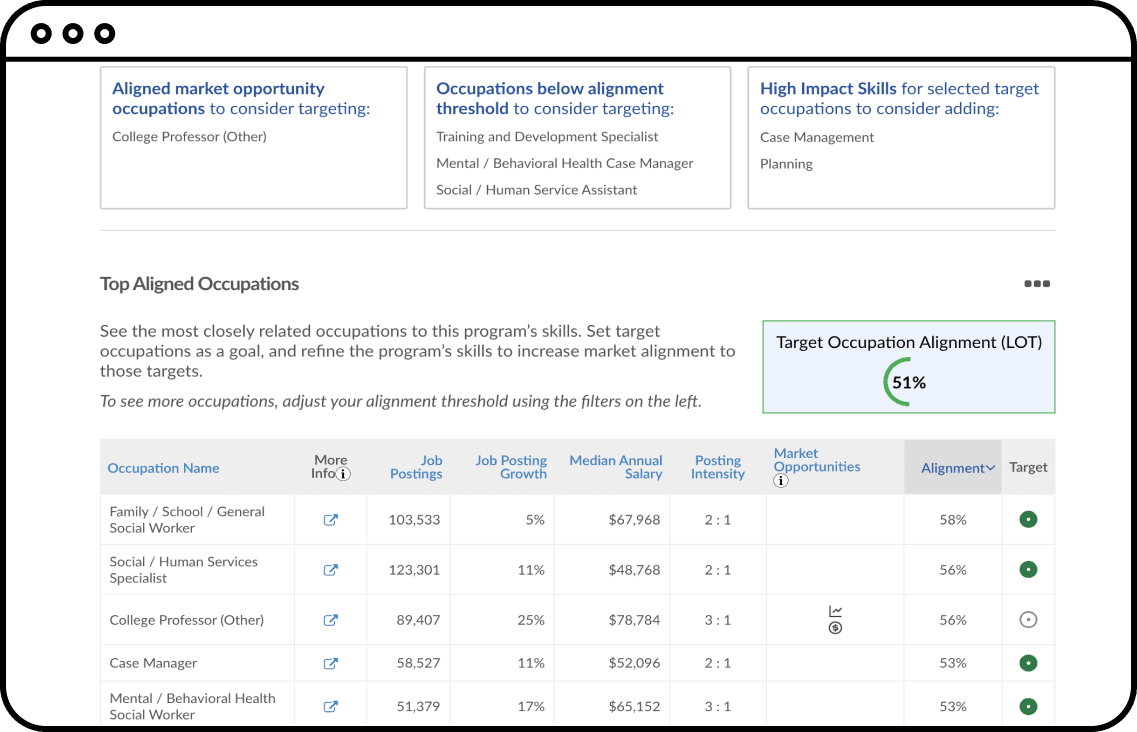Sort by the Alignment column dropdown arrow

(x=990, y=468)
